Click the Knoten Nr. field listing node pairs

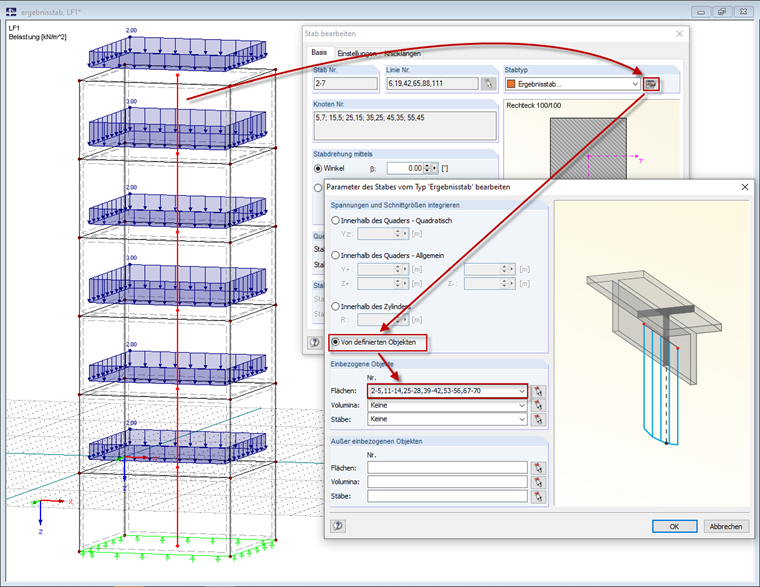point(405,126)
